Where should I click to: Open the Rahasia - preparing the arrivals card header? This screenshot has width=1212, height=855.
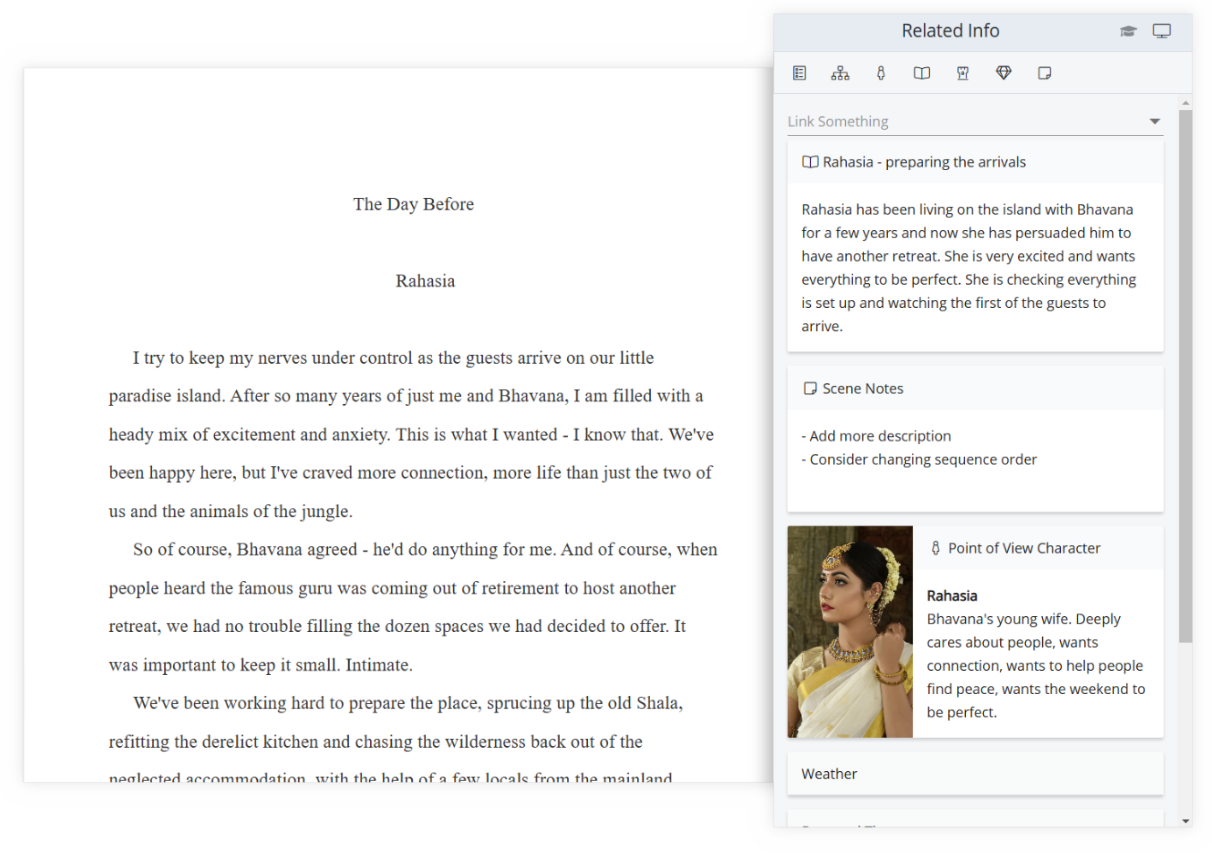click(975, 162)
